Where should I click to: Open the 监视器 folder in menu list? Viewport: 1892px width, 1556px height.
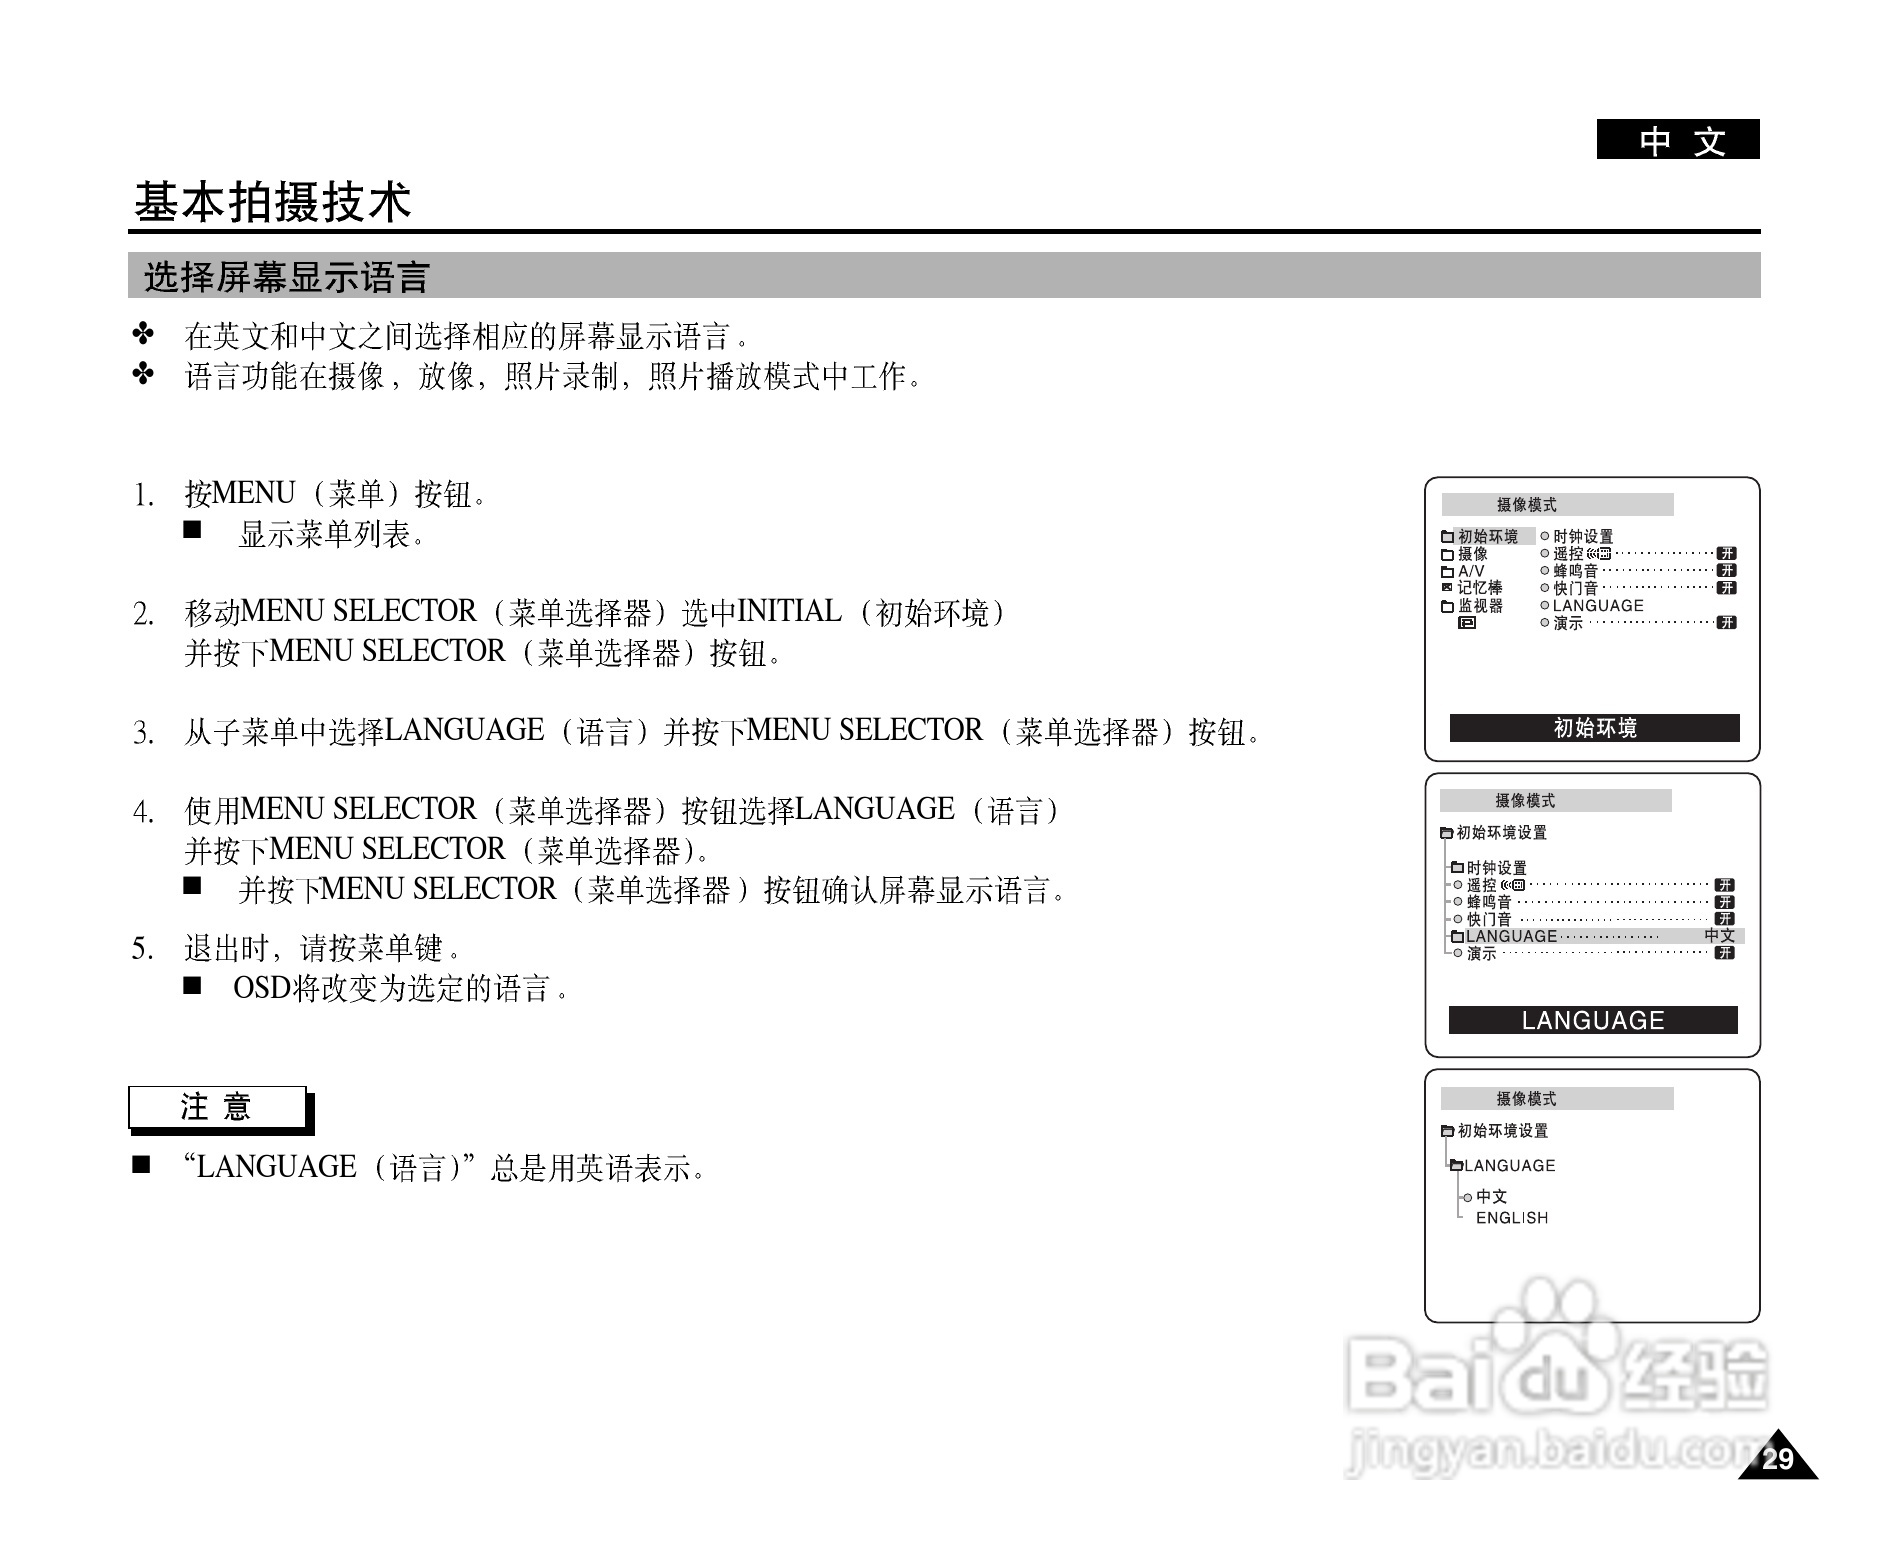tap(1447, 605)
